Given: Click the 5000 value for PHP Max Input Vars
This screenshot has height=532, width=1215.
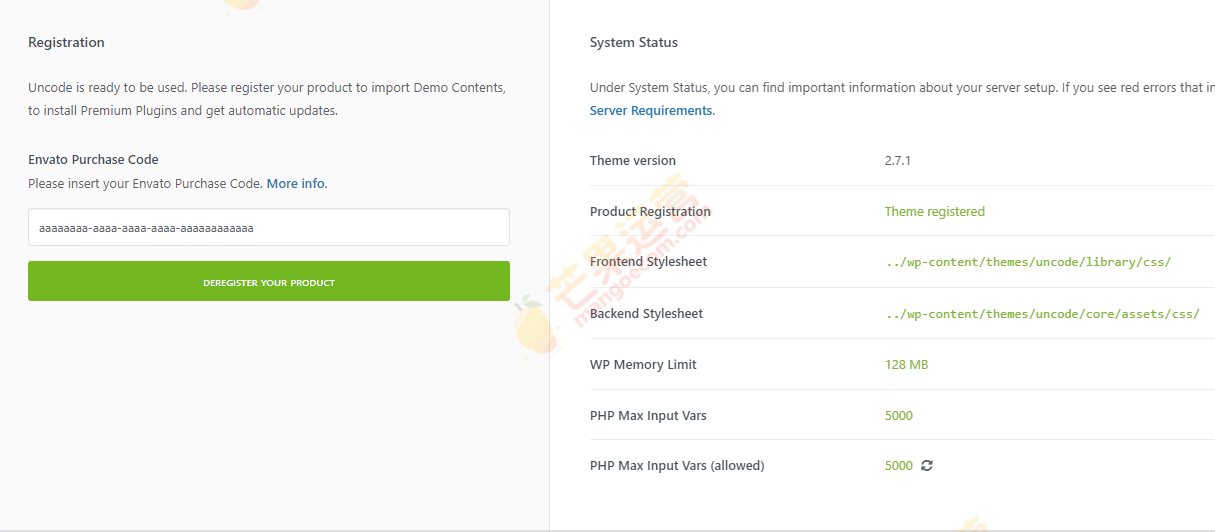Looking at the screenshot, I should 898,416.
